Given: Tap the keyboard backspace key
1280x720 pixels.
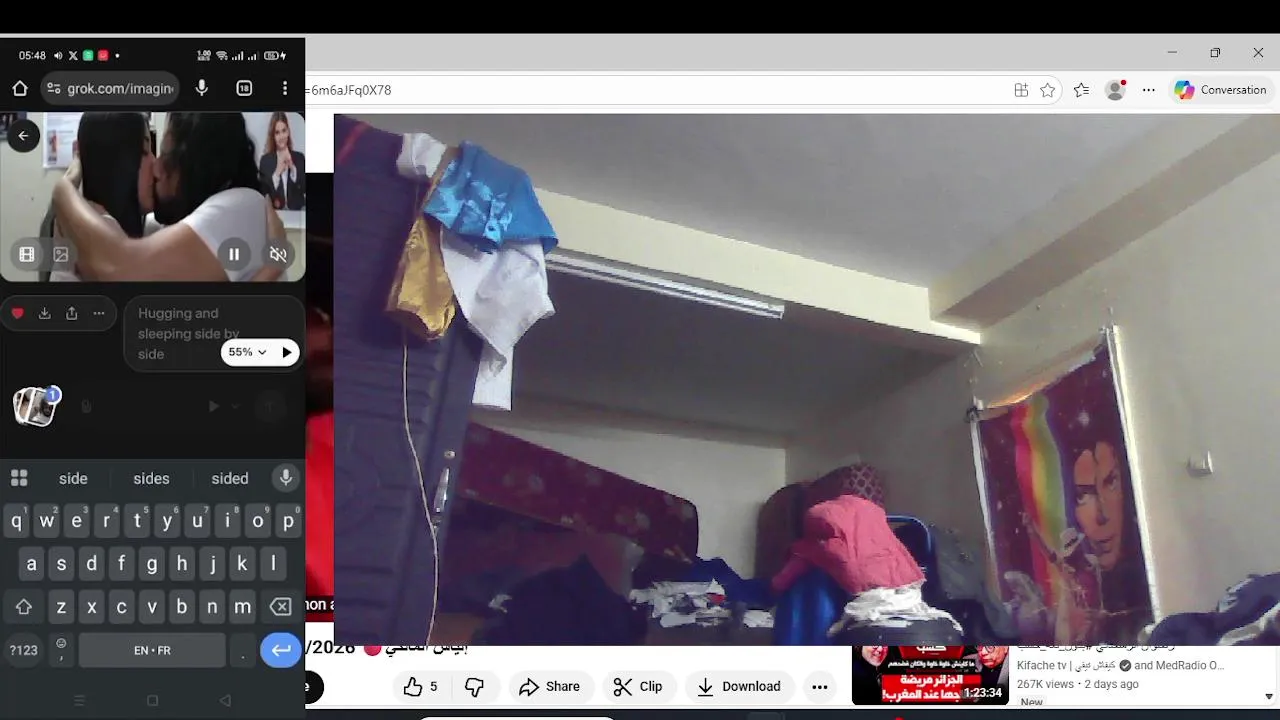Looking at the screenshot, I should 281,607.
